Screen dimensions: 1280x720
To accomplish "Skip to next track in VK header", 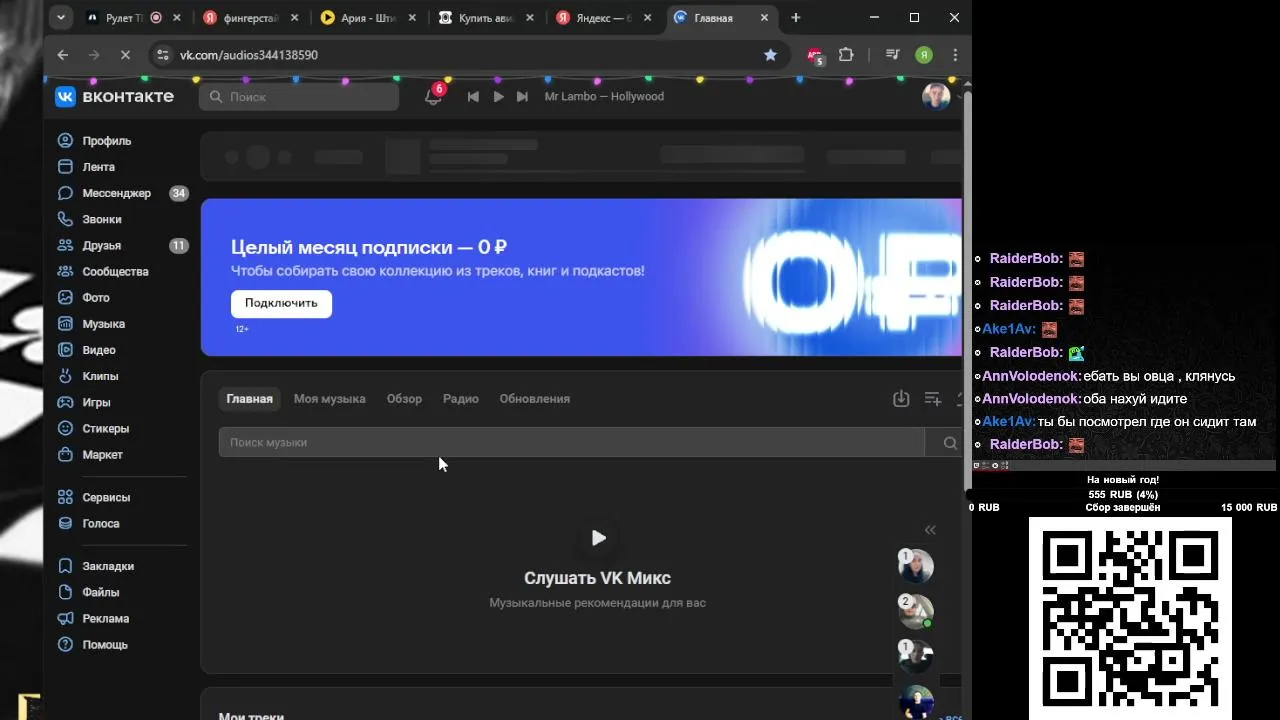I will click(x=522, y=97).
